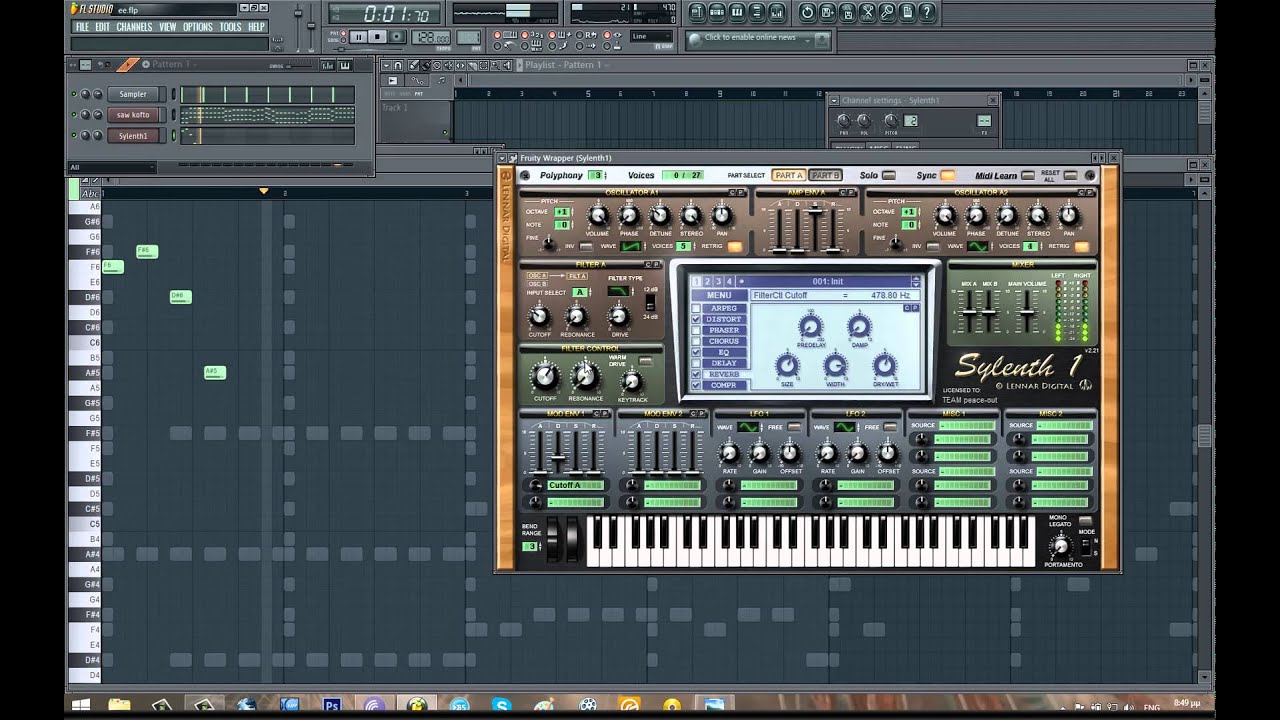Click the audio editor scissors icon
Viewport: 1280px width, 720px height.
click(868, 12)
